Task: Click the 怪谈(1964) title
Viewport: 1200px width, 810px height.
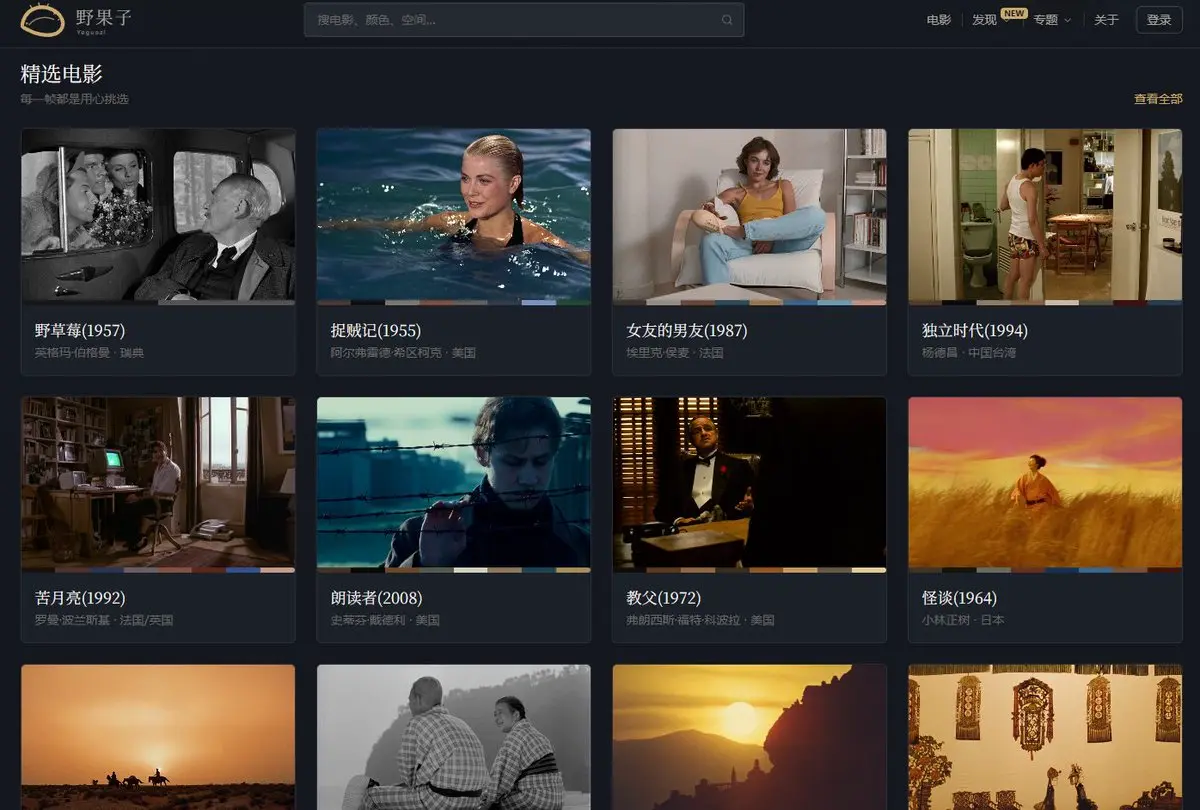Action: (x=959, y=598)
